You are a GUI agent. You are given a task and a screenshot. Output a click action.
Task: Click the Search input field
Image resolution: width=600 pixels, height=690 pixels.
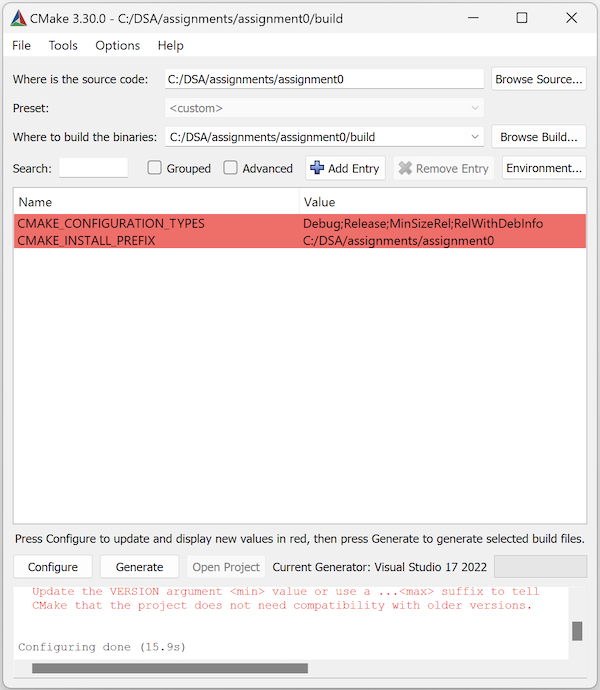click(93, 168)
